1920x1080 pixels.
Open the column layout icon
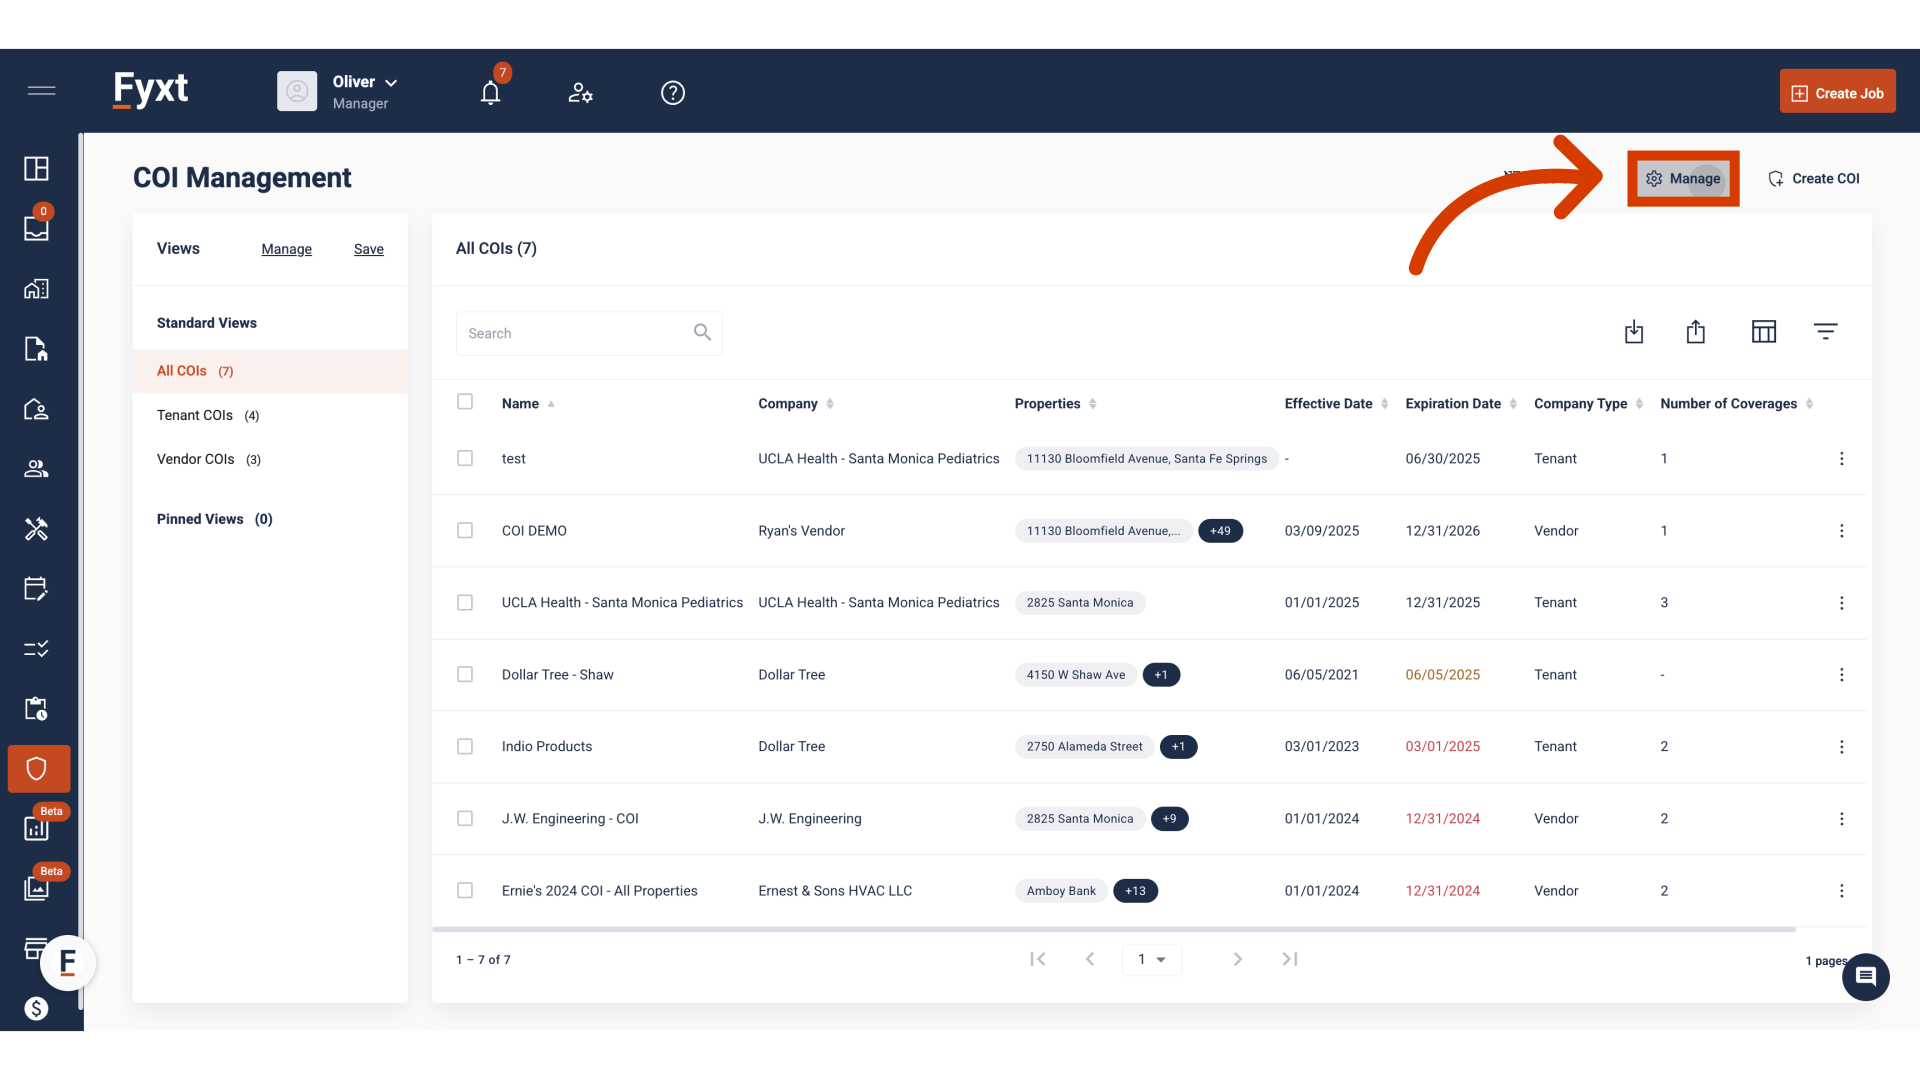1764,332
